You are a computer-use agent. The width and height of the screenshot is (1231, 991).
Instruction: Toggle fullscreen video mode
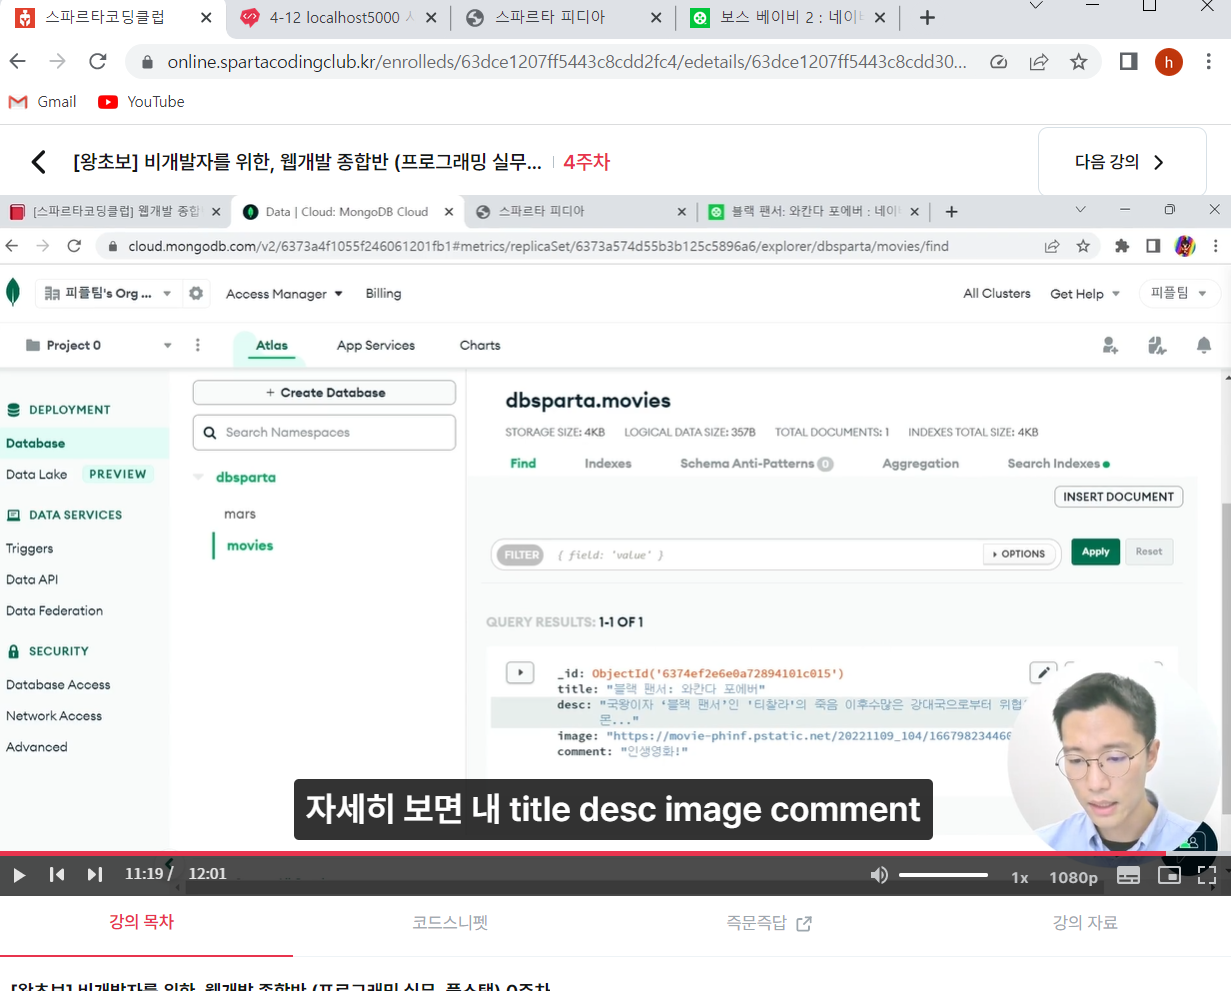click(x=1207, y=876)
